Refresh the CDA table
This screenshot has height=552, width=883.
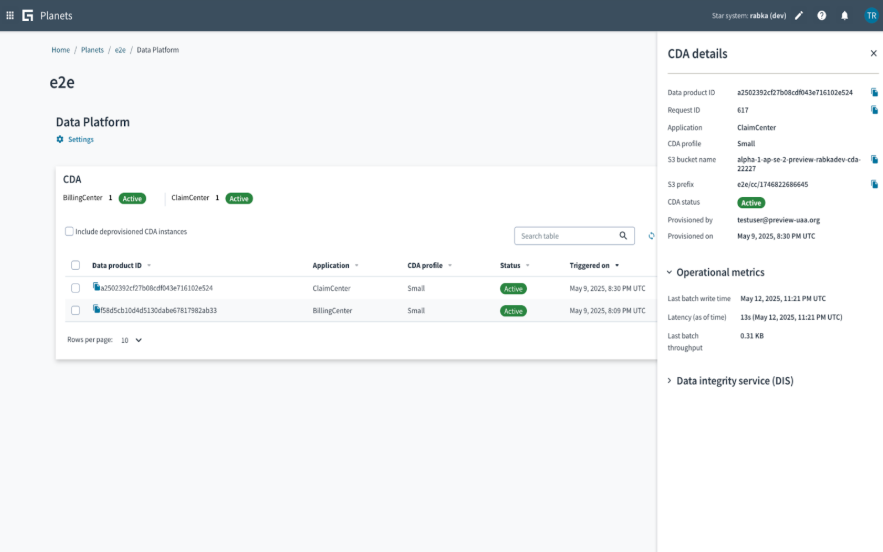[651, 236]
